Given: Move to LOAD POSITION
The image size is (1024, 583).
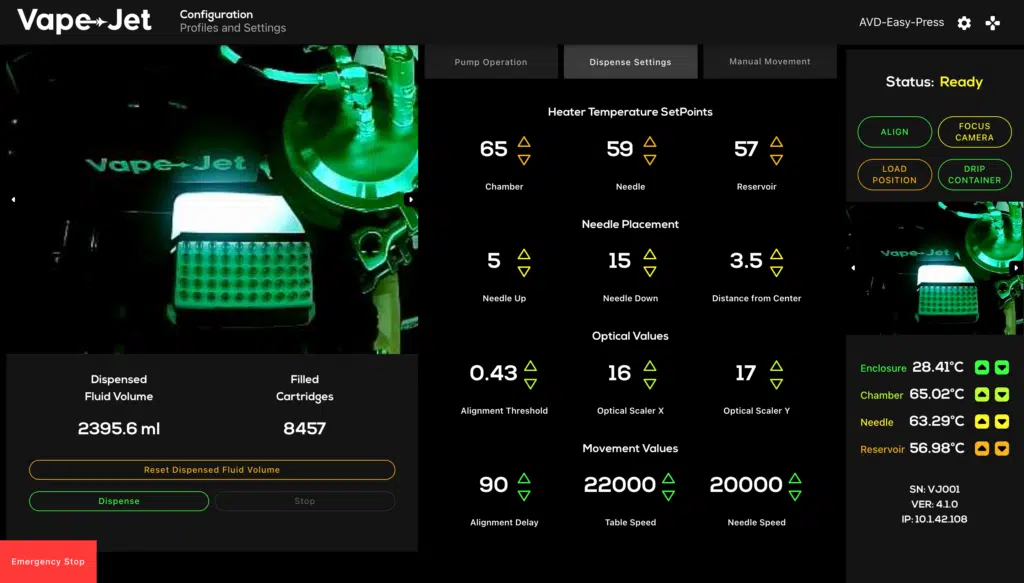Looking at the screenshot, I should [x=895, y=174].
